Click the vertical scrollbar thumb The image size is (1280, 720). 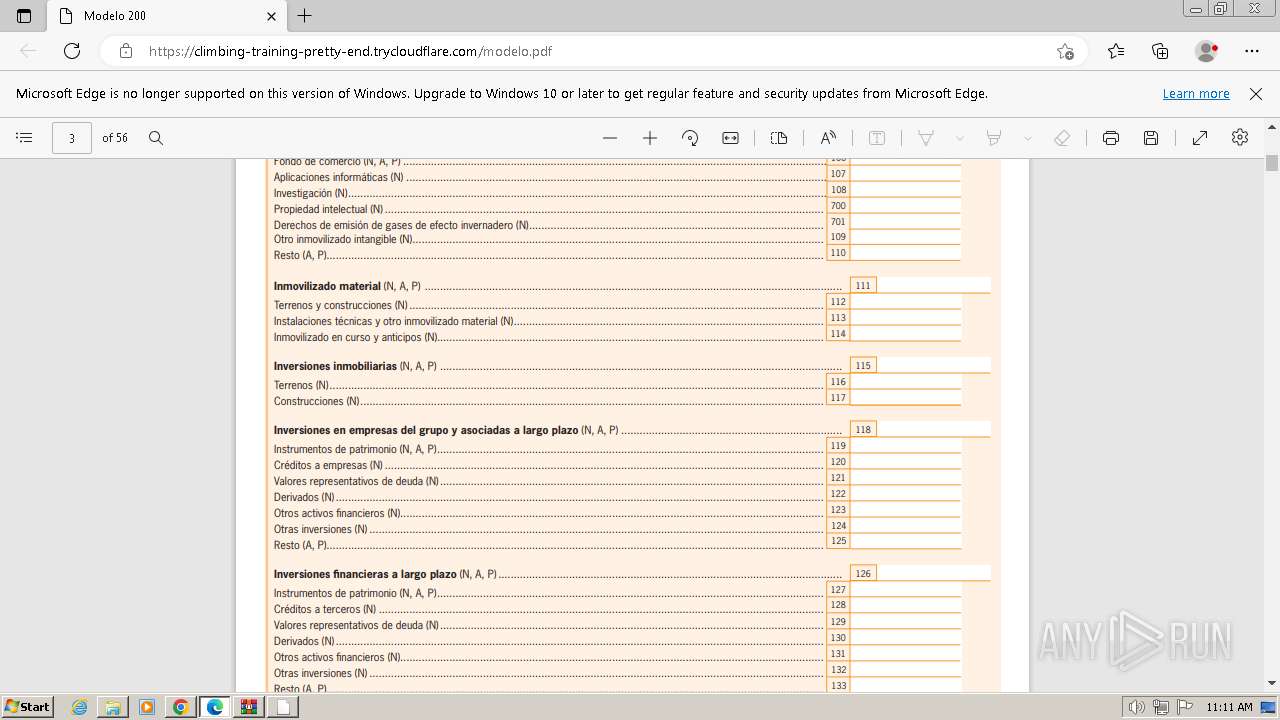[x=1272, y=162]
